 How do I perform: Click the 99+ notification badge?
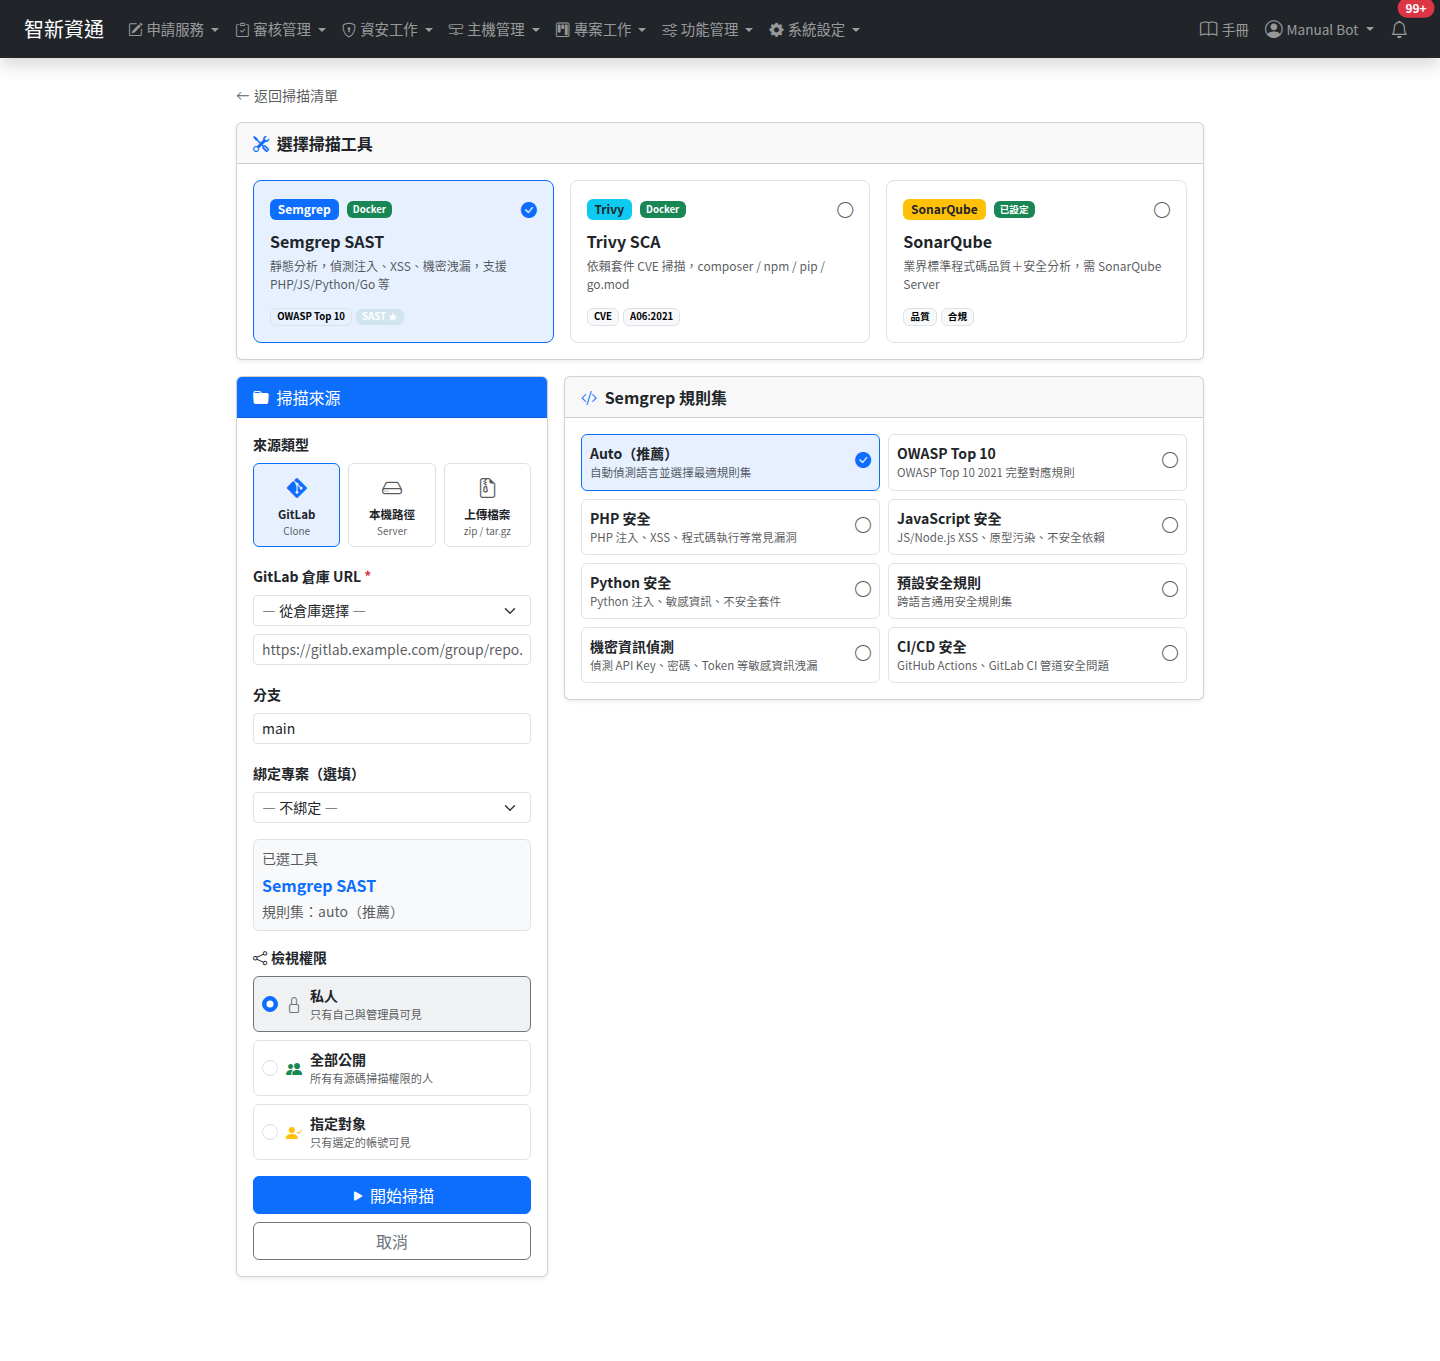tap(1415, 9)
